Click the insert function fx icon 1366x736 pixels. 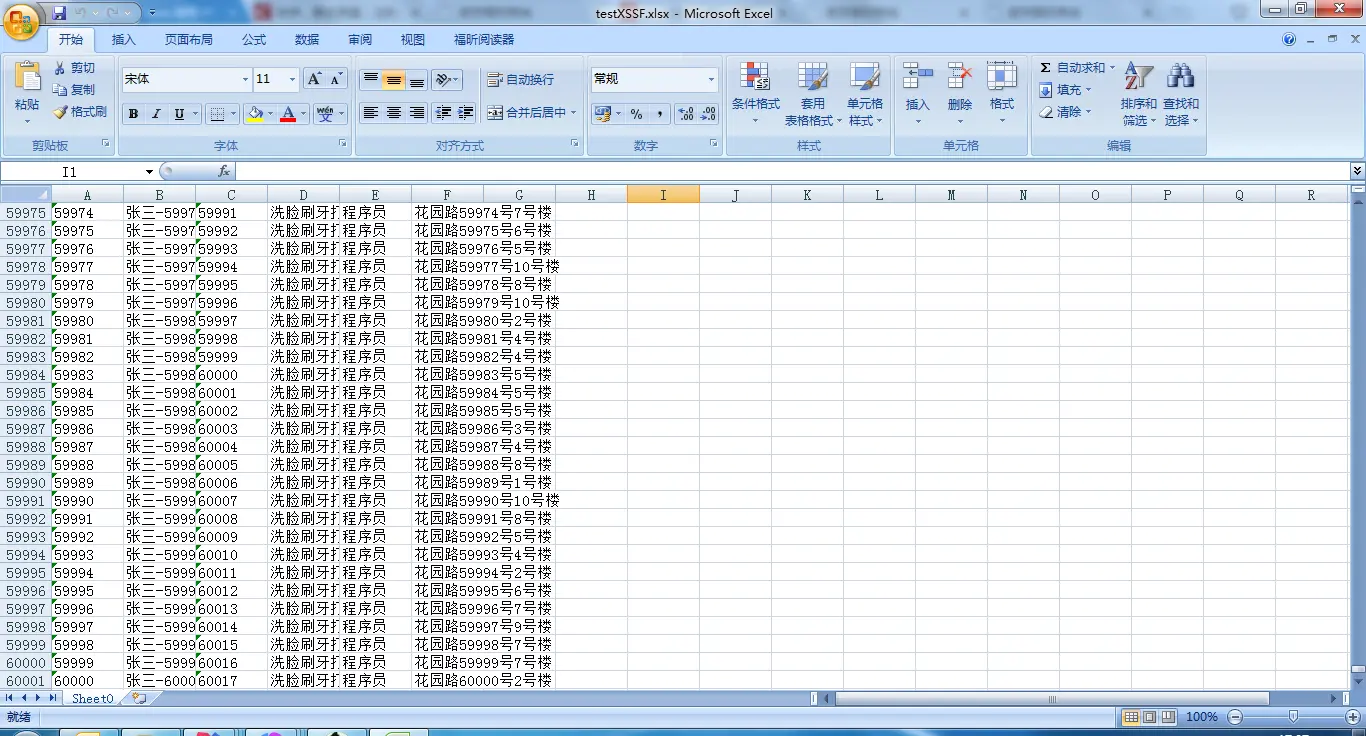[224, 172]
